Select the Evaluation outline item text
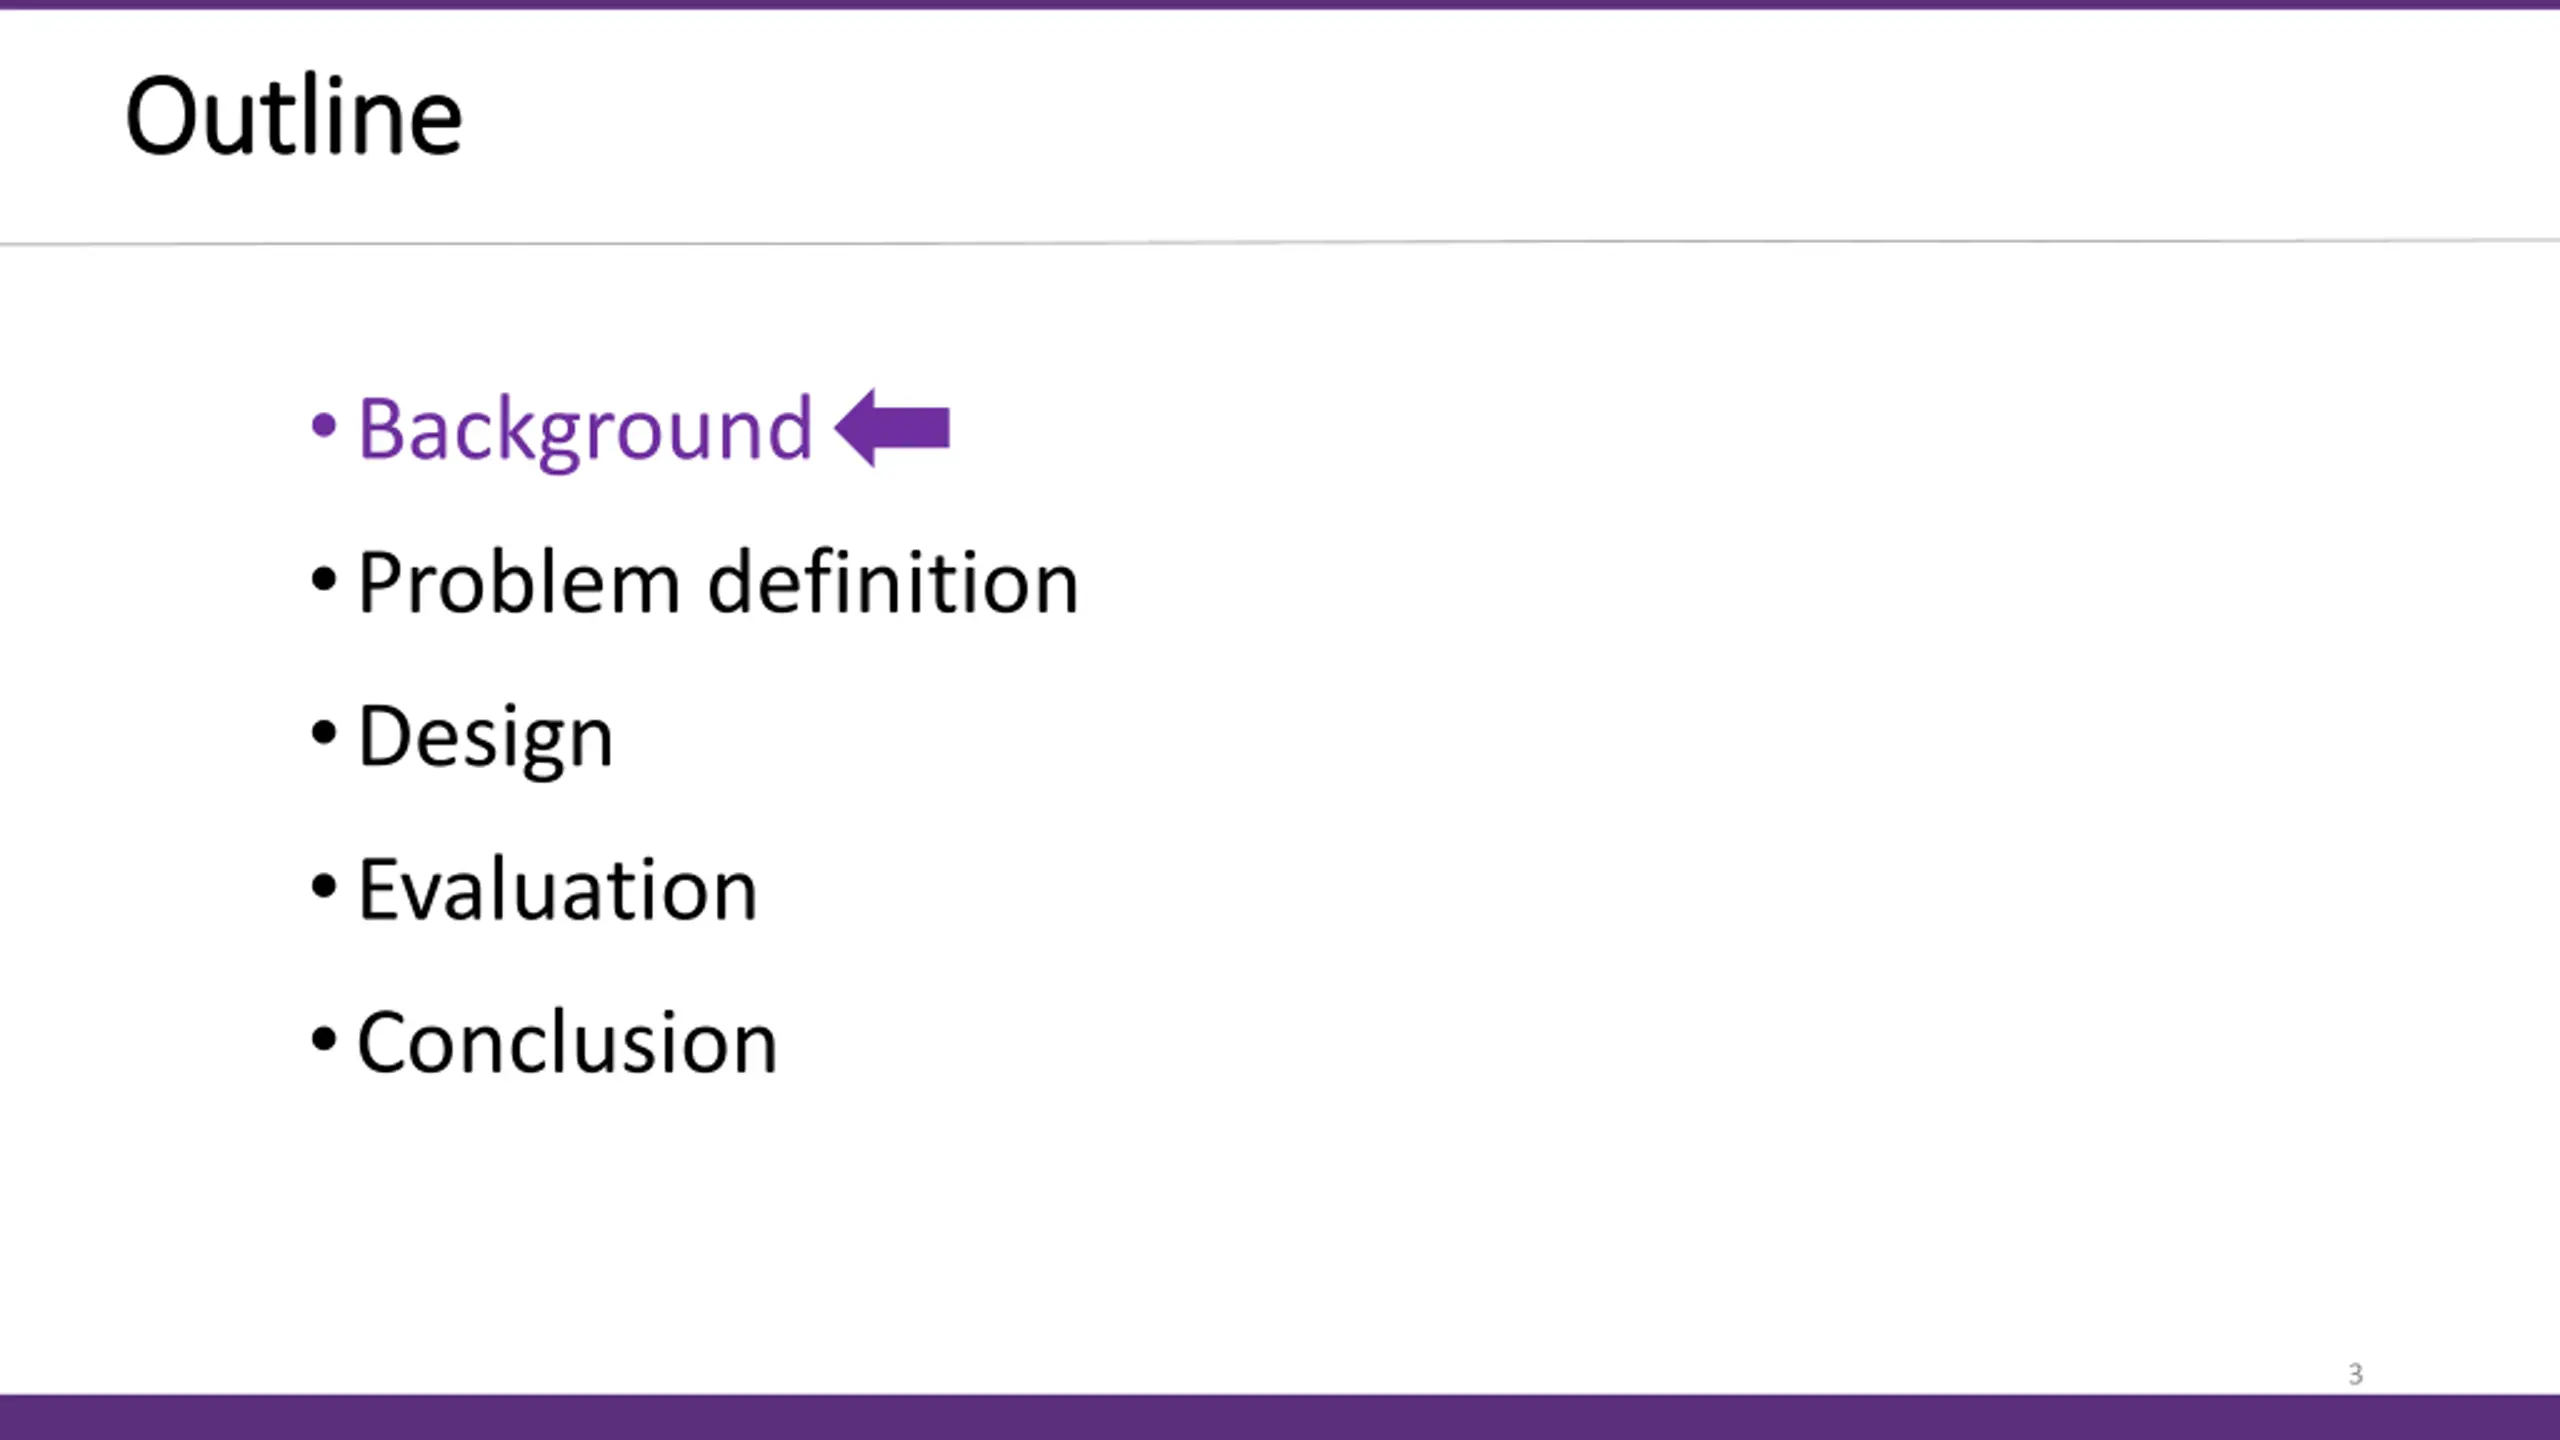The image size is (2560, 1440). [558, 889]
